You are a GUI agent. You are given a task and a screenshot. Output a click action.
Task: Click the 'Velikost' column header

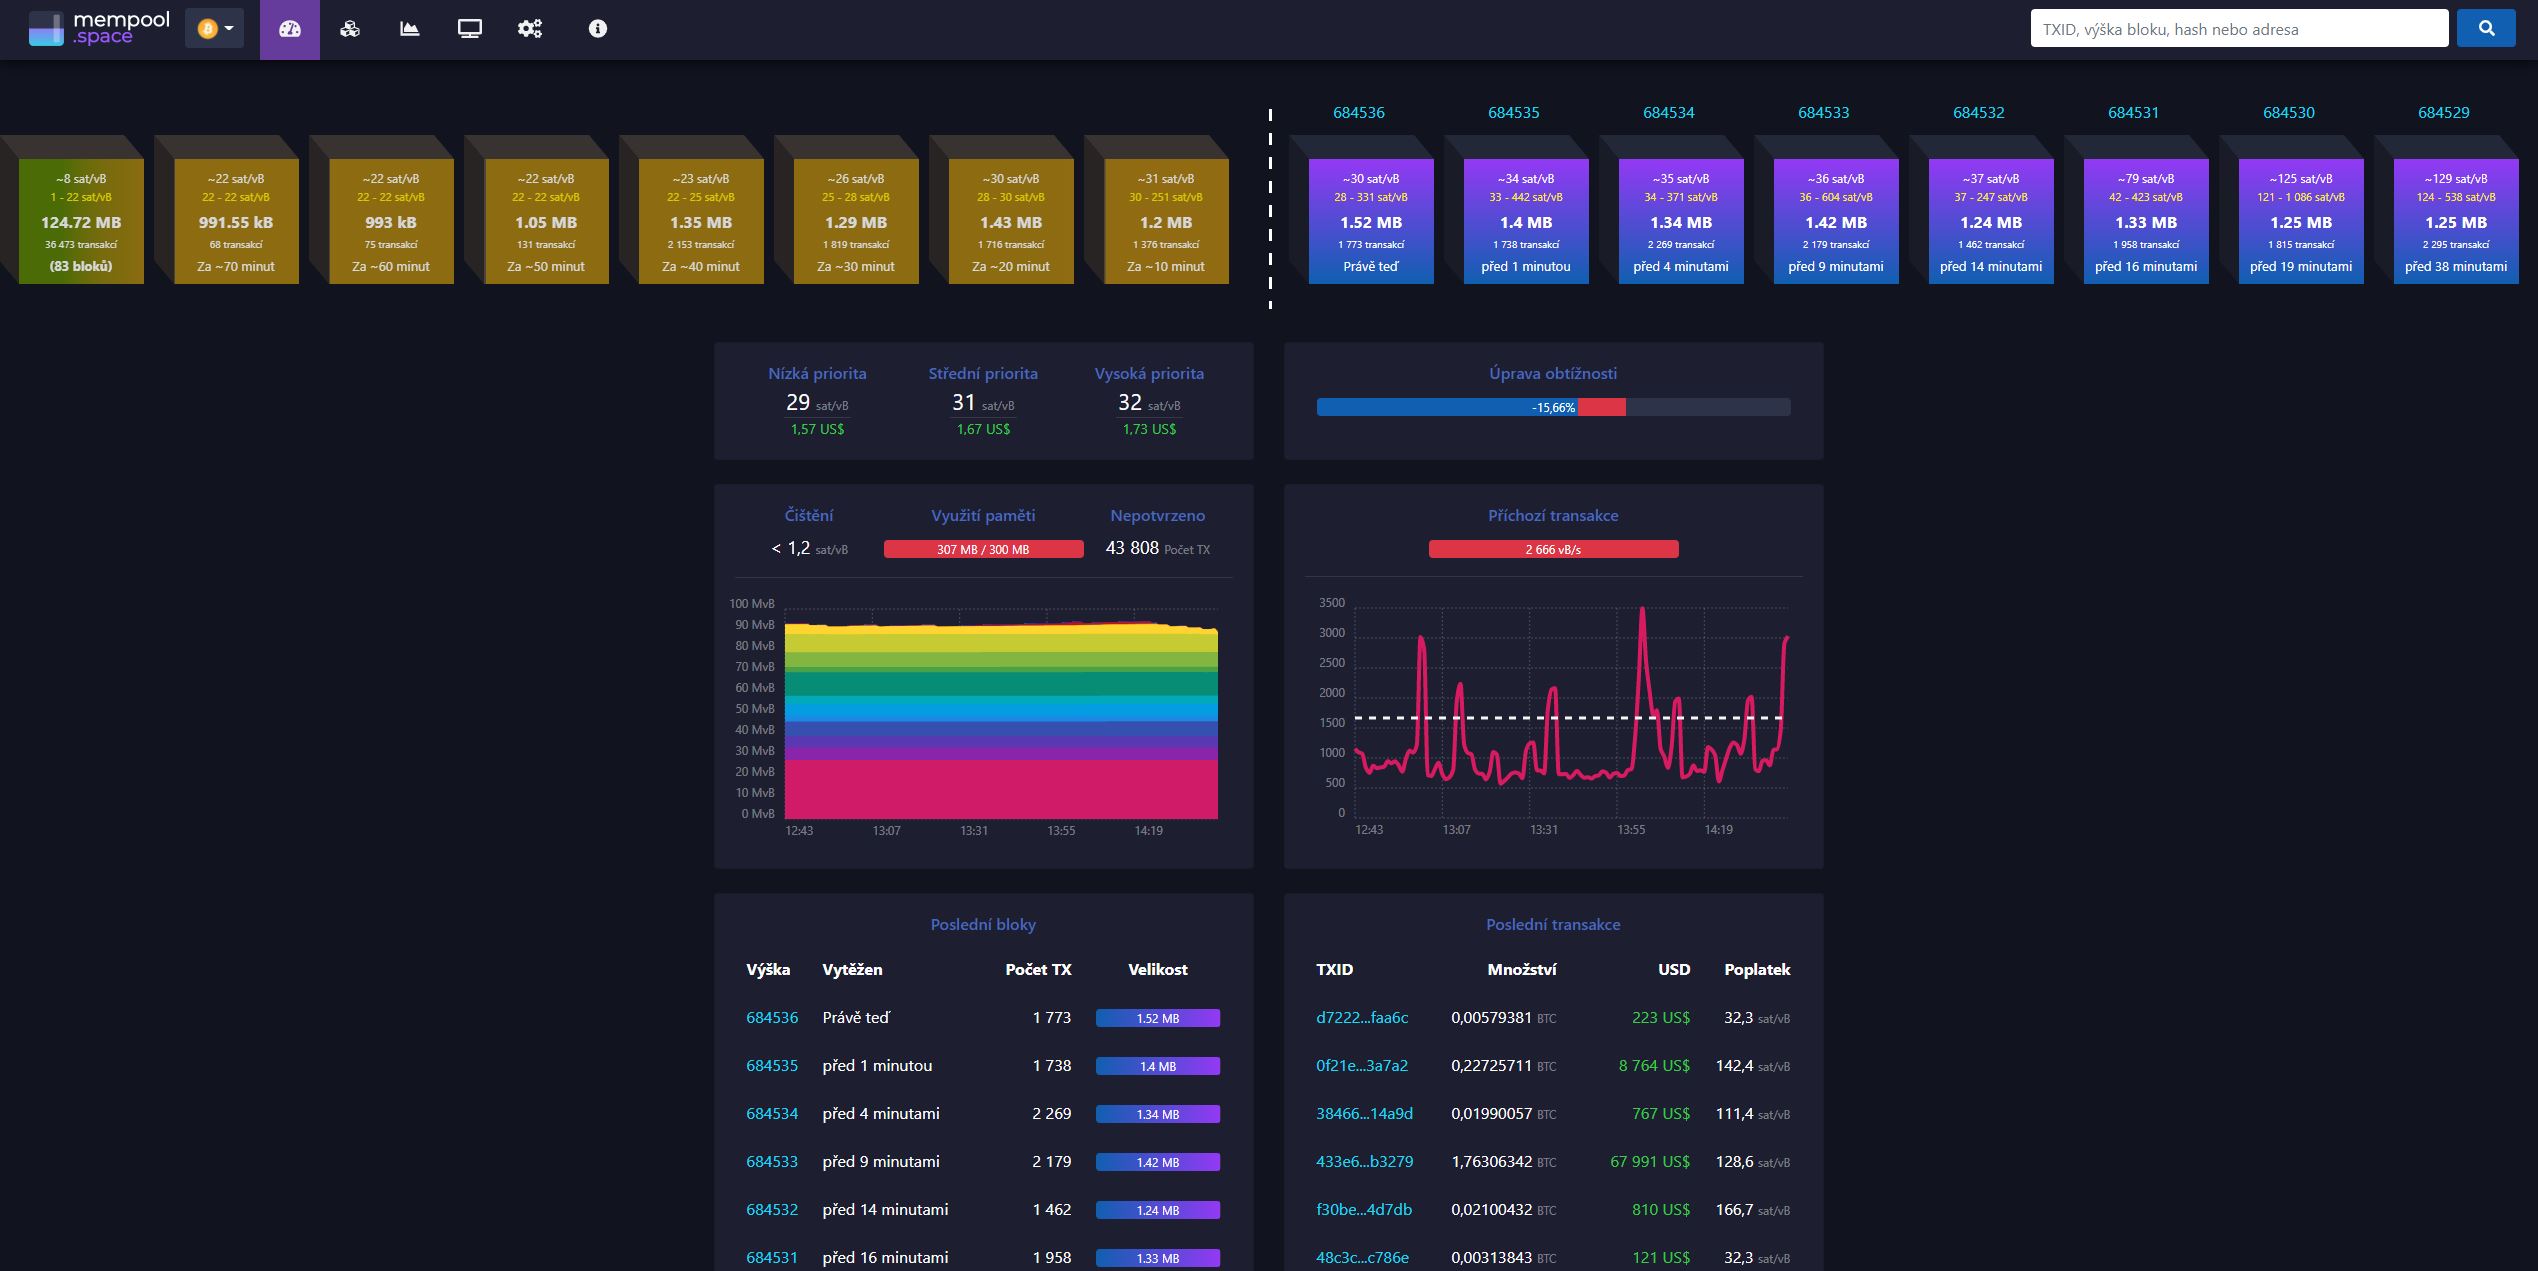(1157, 970)
